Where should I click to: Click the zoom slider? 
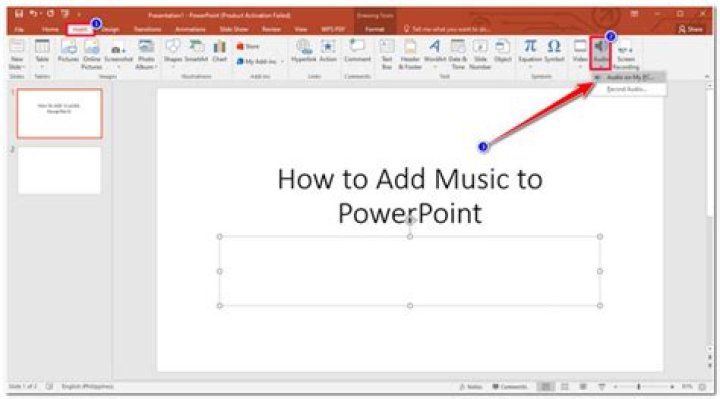click(643, 387)
